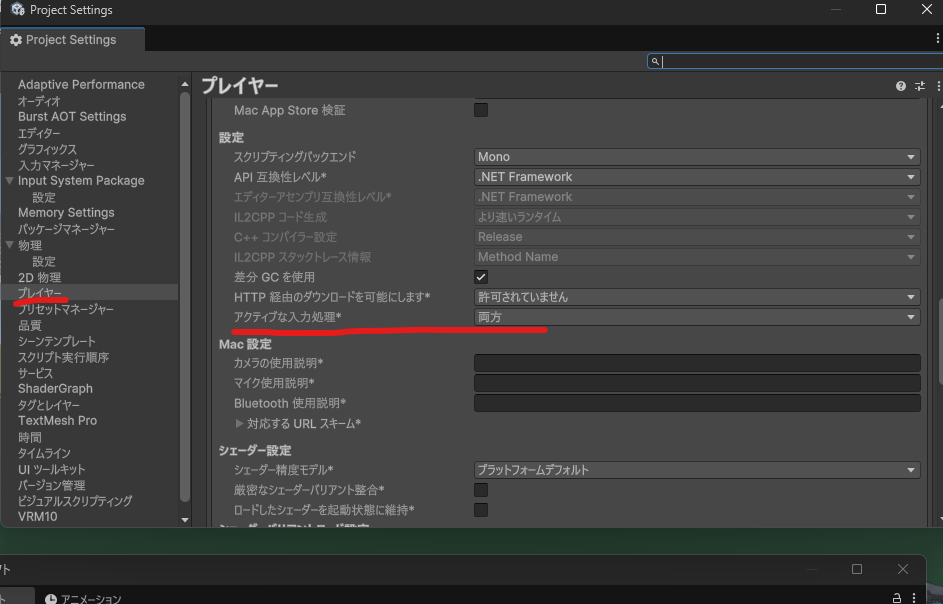Viewport: 943px width, 604px height.
Task: Click the lock icon in lower window
Action: (x=897, y=597)
